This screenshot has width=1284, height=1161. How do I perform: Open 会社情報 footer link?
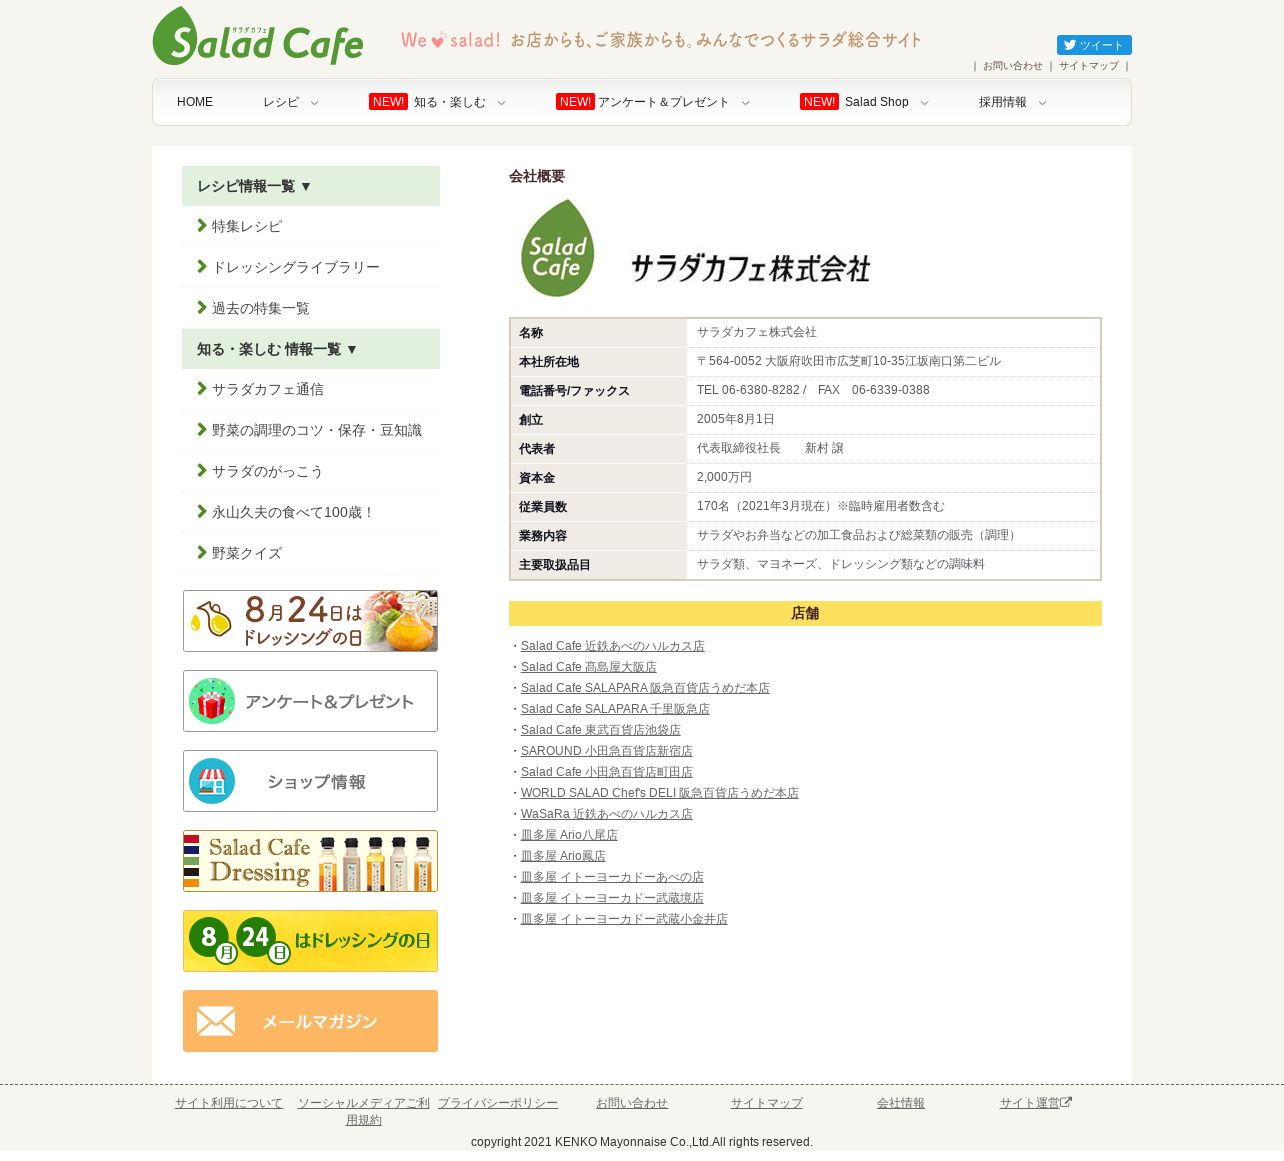point(901,1103)
